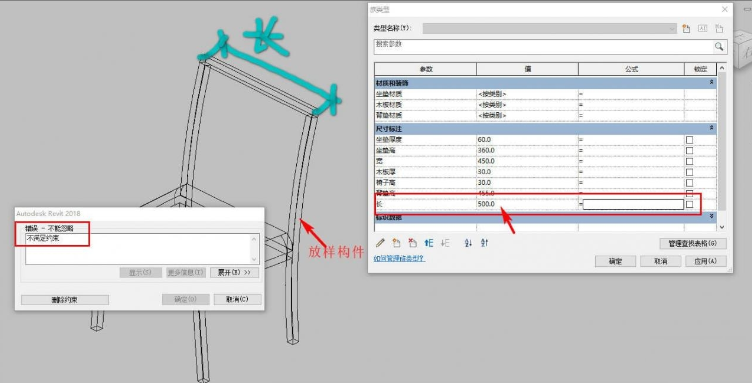Click <按类别> value of 坐垫材质
The image size is (752, 383).
click(492, 94)
